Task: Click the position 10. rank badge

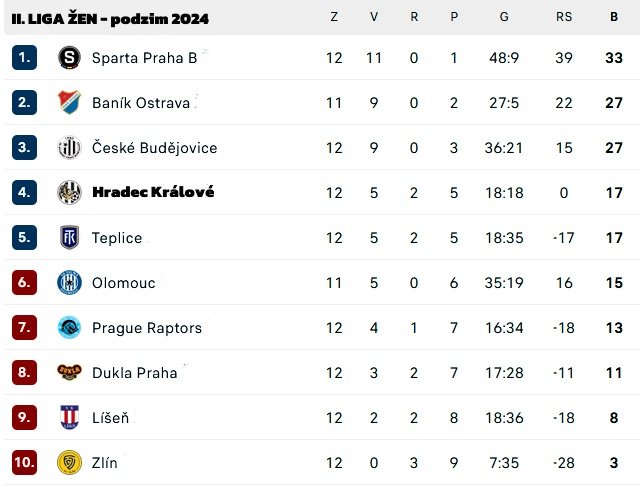Action: (x=24, y=463)
